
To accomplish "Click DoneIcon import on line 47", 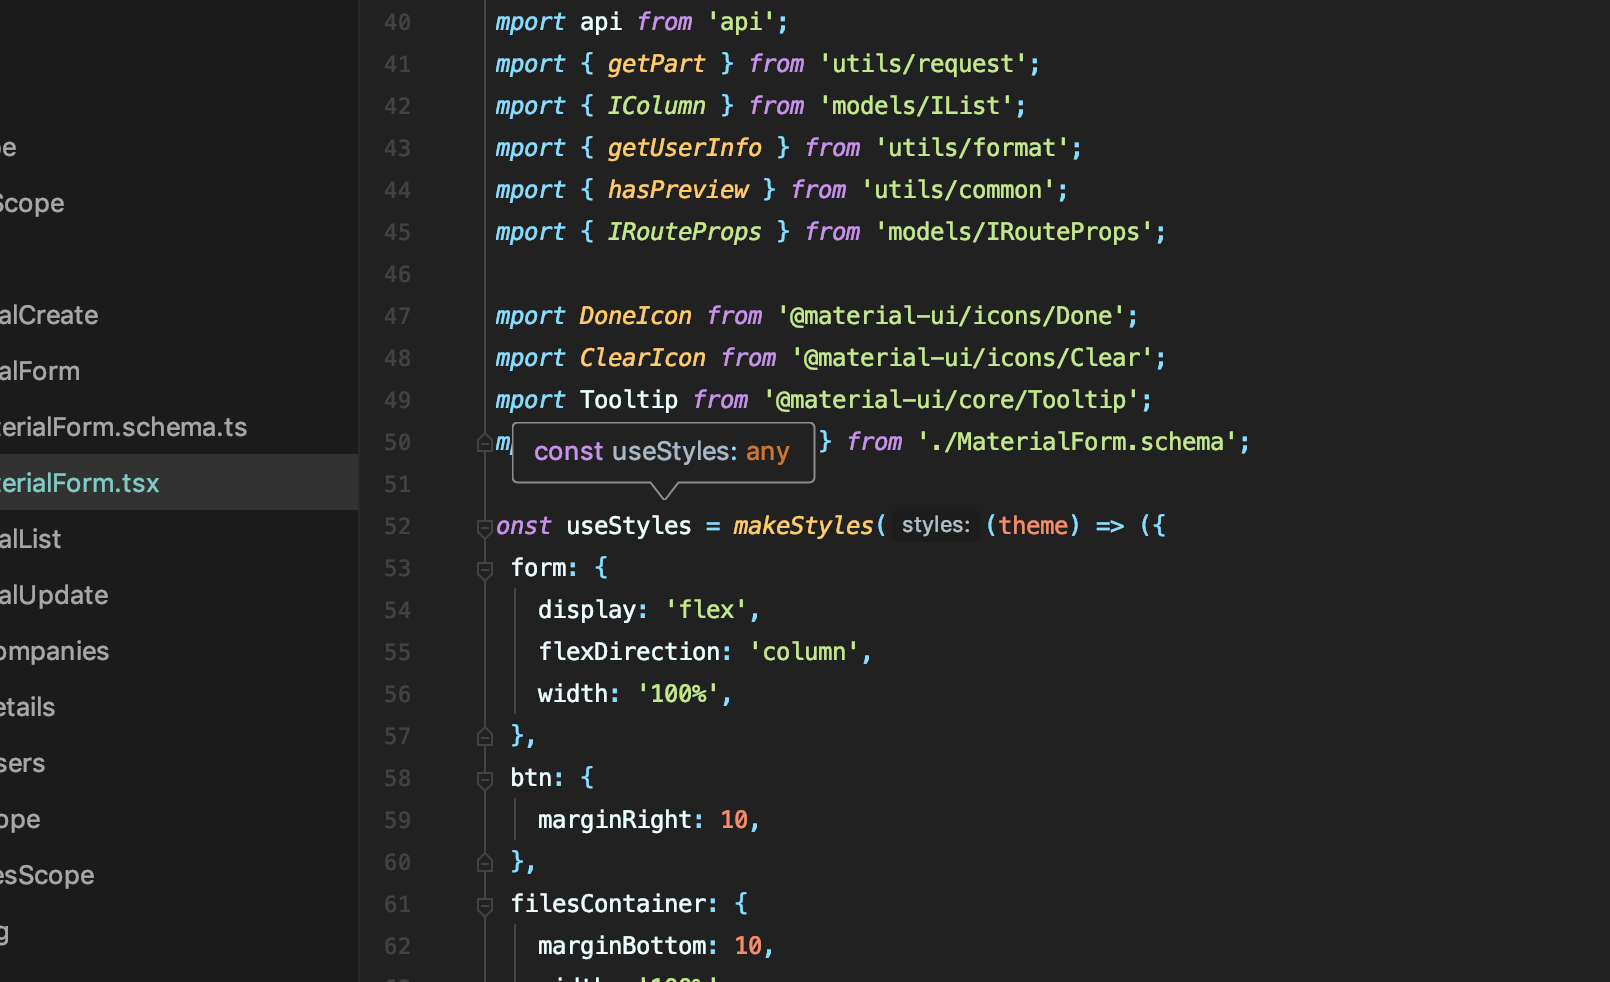I will click(x=636, y=316).
